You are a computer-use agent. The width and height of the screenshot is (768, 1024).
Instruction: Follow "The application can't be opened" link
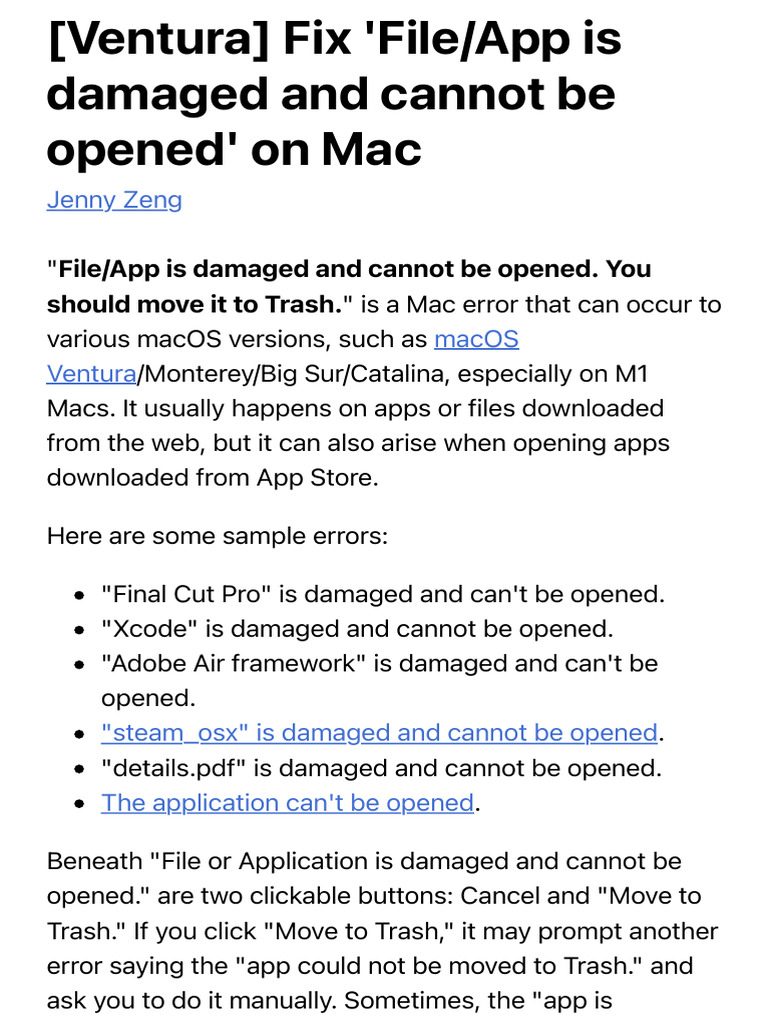pyautogui.click(x=287, y=803)
